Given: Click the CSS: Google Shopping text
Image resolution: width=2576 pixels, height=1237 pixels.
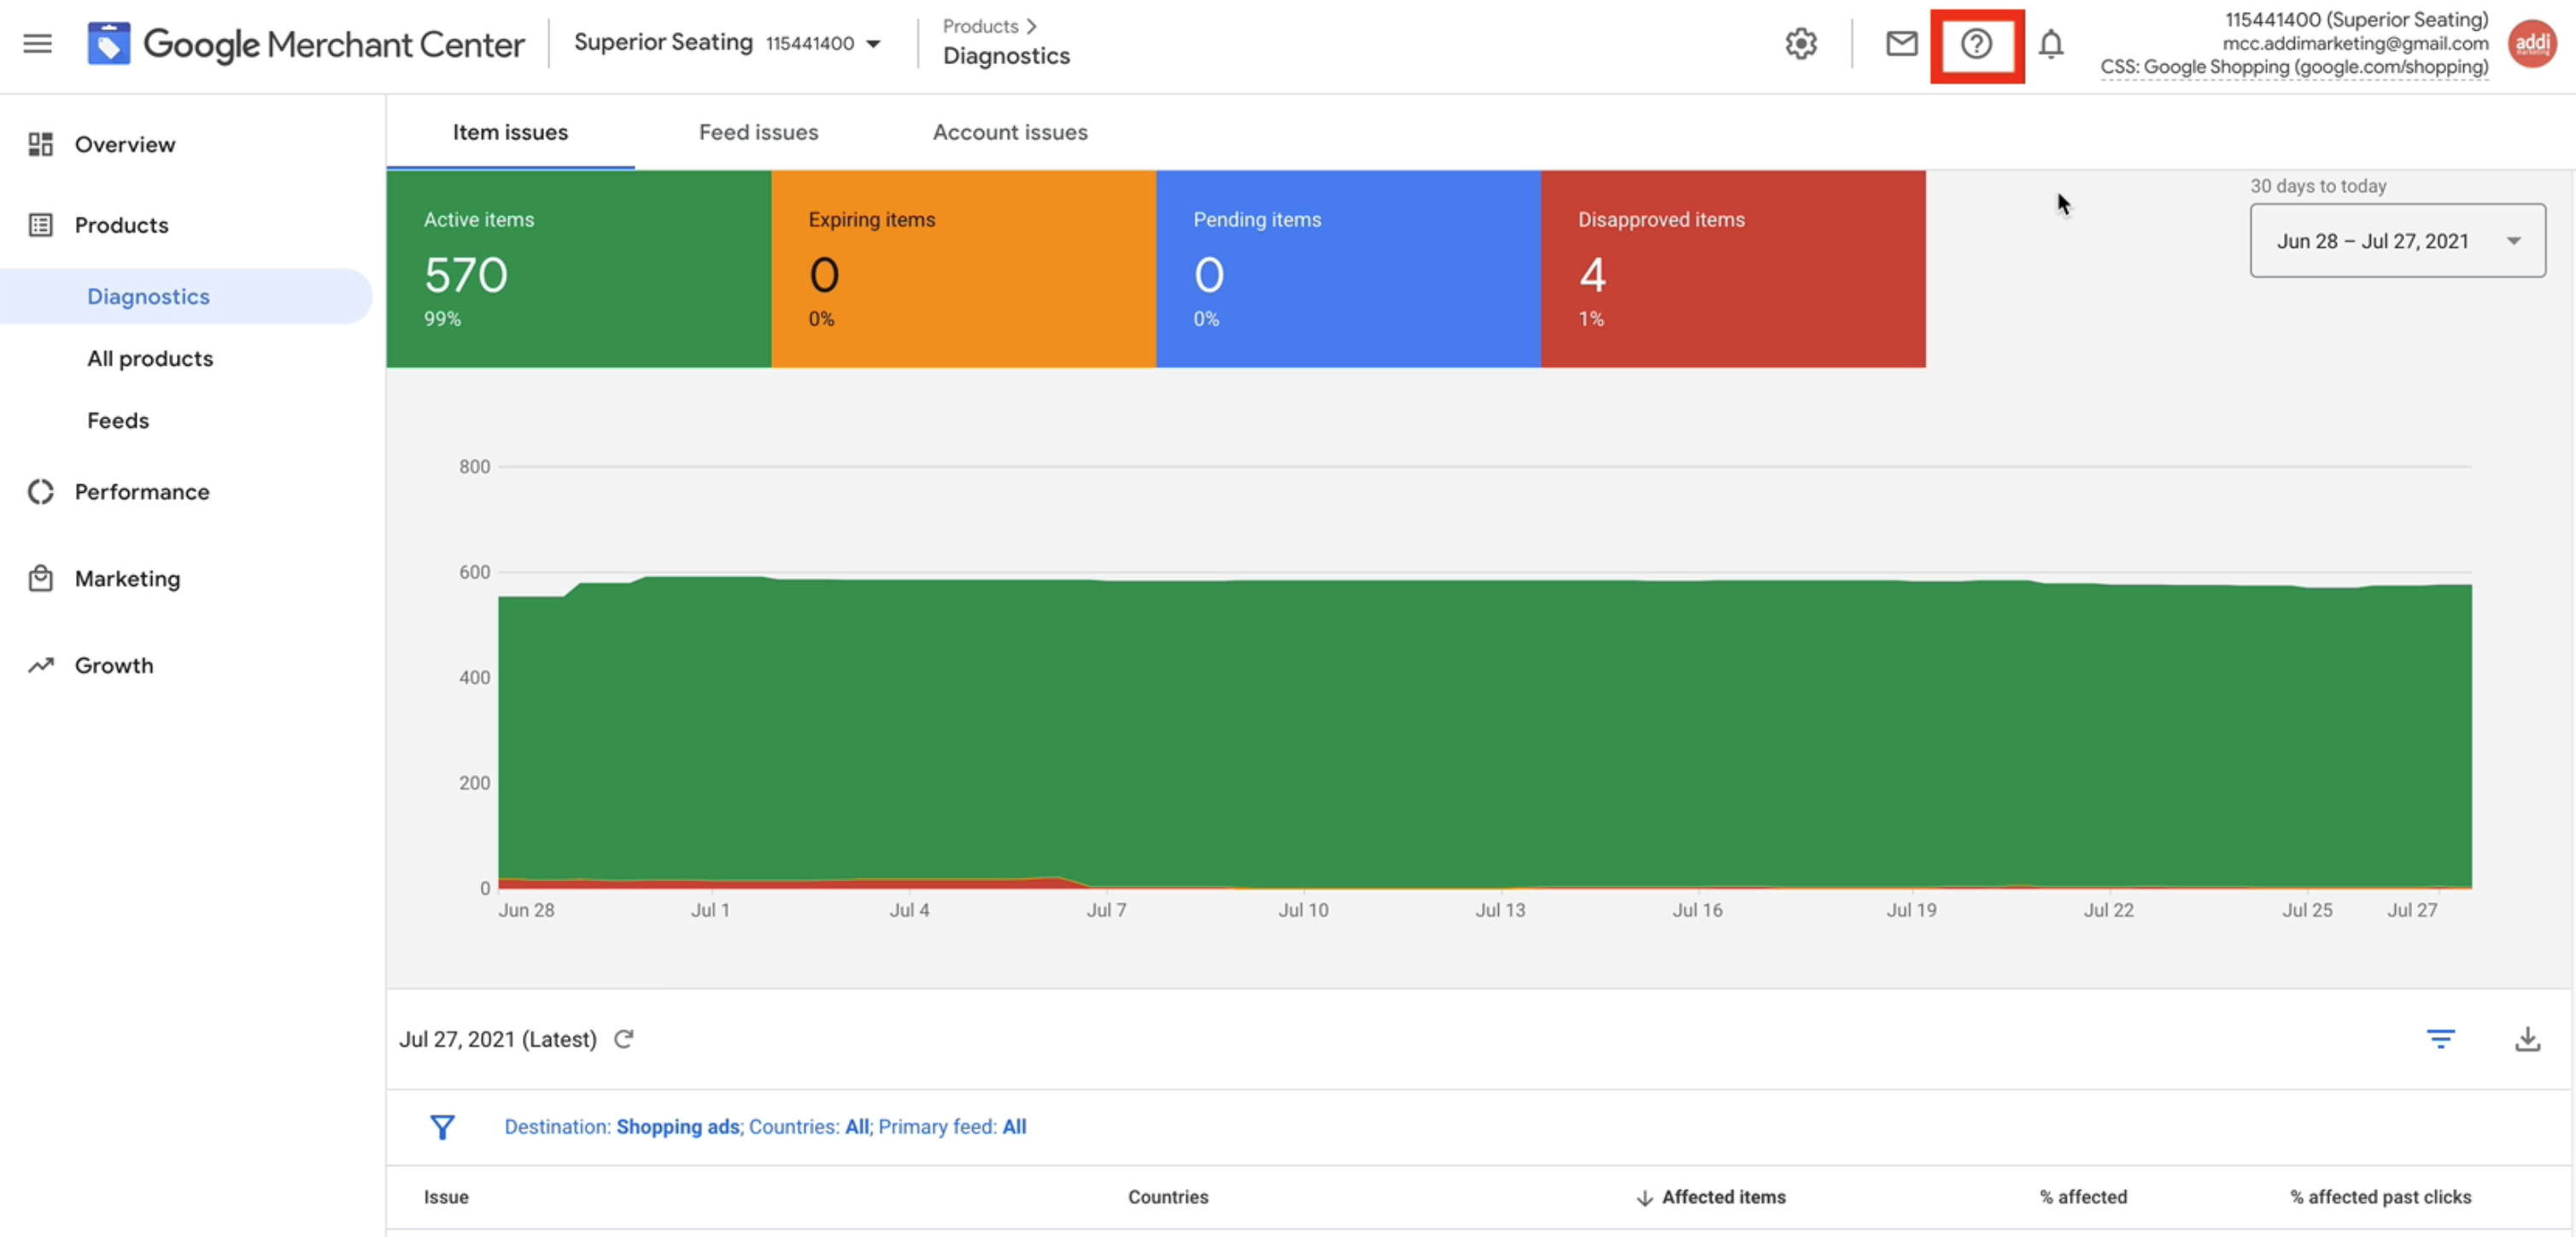Looking at the screenshot, I should click(2294, 67).
